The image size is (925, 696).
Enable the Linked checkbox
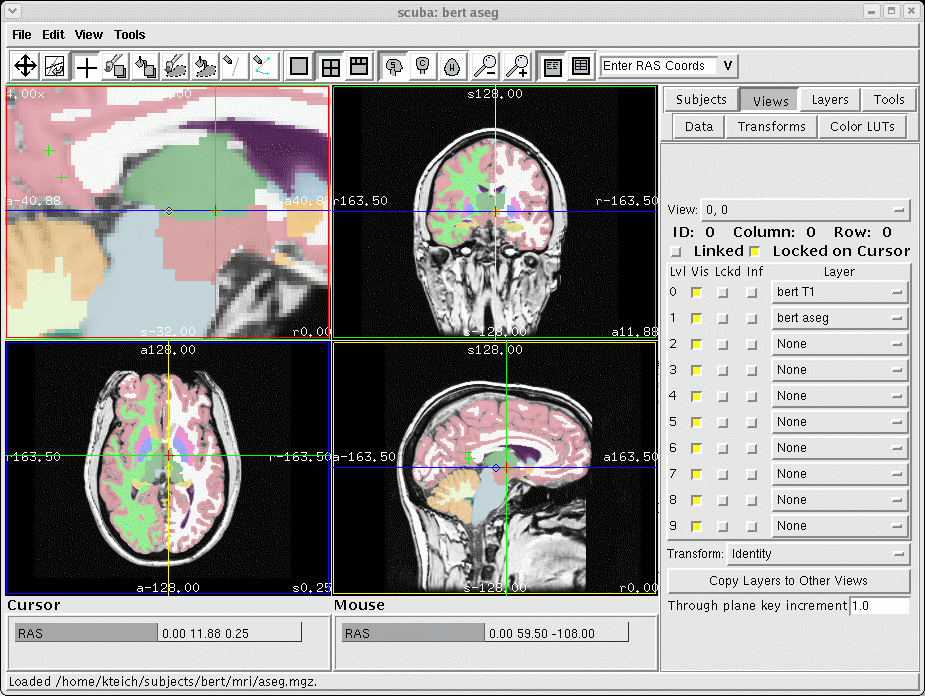(676, 251)
